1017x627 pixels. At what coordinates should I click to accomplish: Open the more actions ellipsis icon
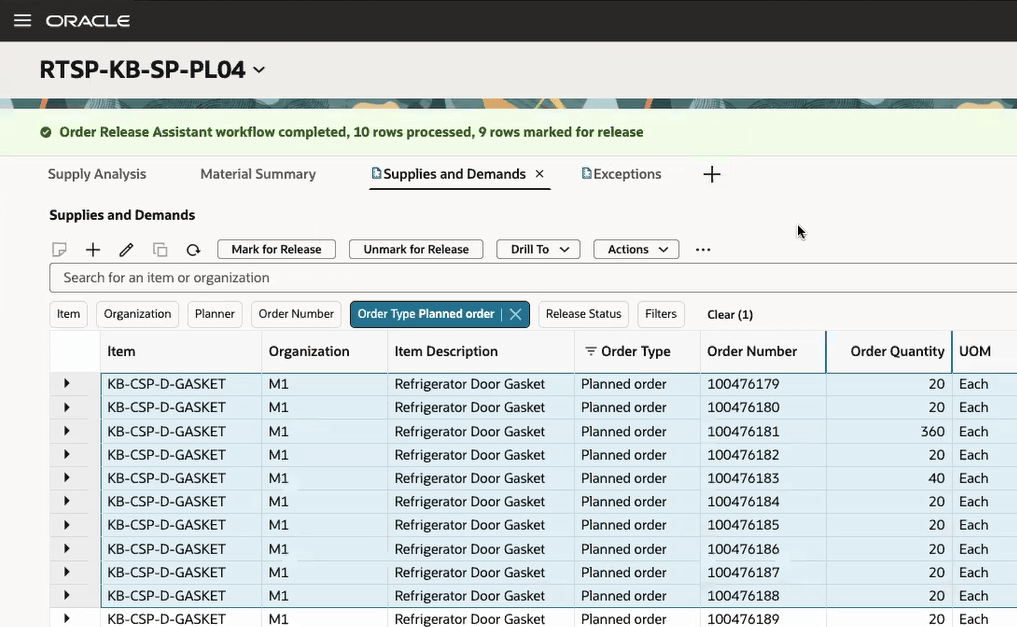[x=703, y=249]
